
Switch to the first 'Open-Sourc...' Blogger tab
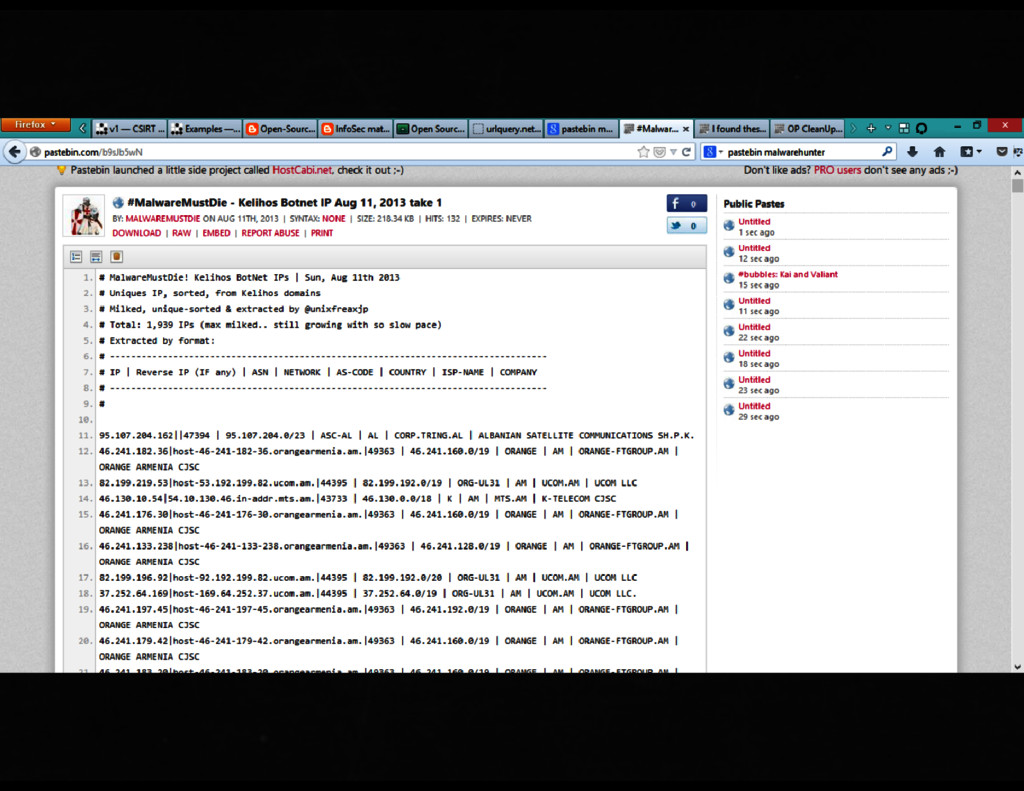click(280, 129)
